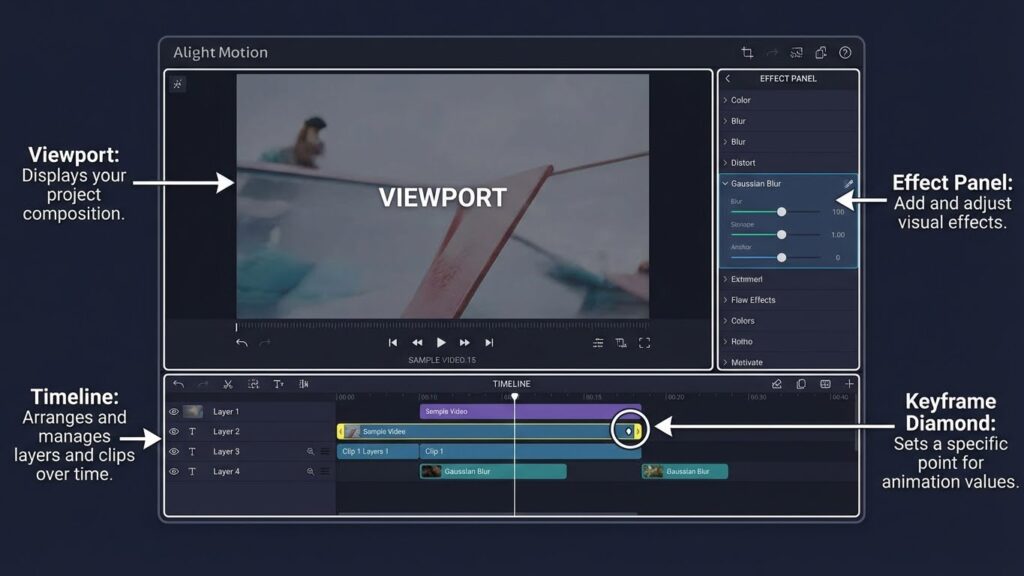The image size is (1024, 576).
Task: Enter fullscreen preview mode
Action: [x=644, y=341]
